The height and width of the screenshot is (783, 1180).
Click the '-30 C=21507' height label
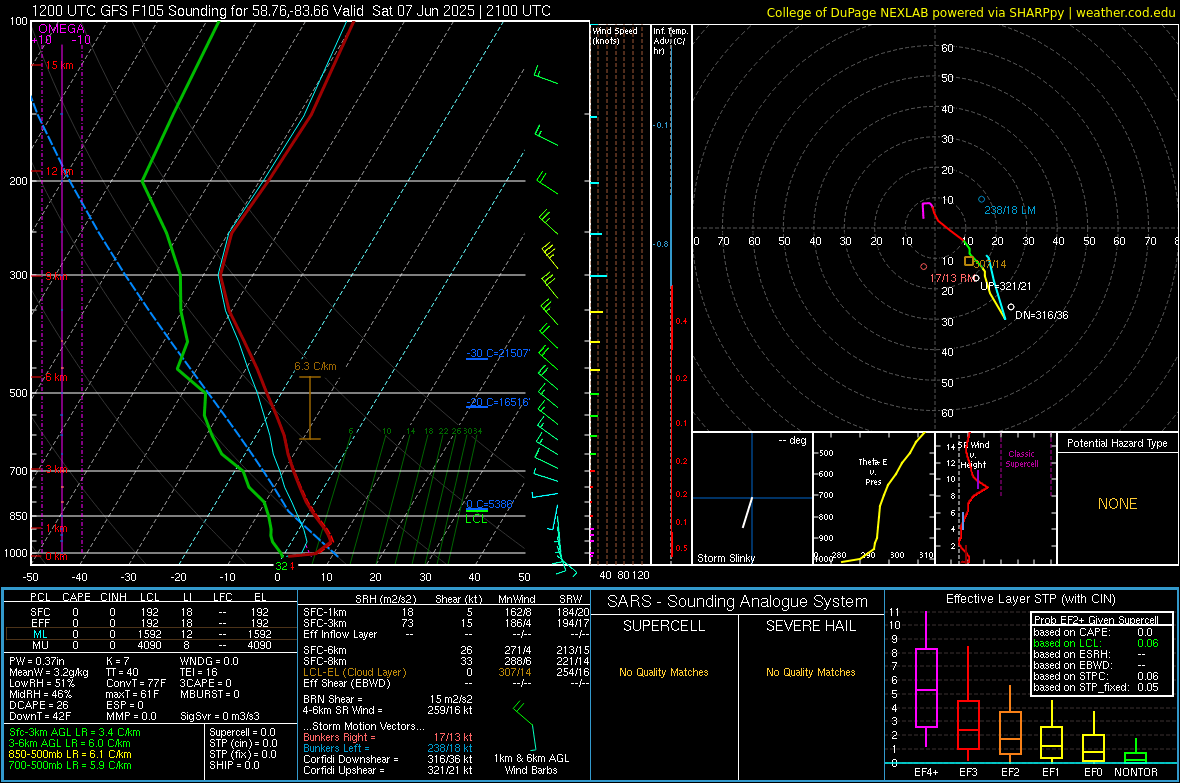pyautogui.click(x=498, y=353)
